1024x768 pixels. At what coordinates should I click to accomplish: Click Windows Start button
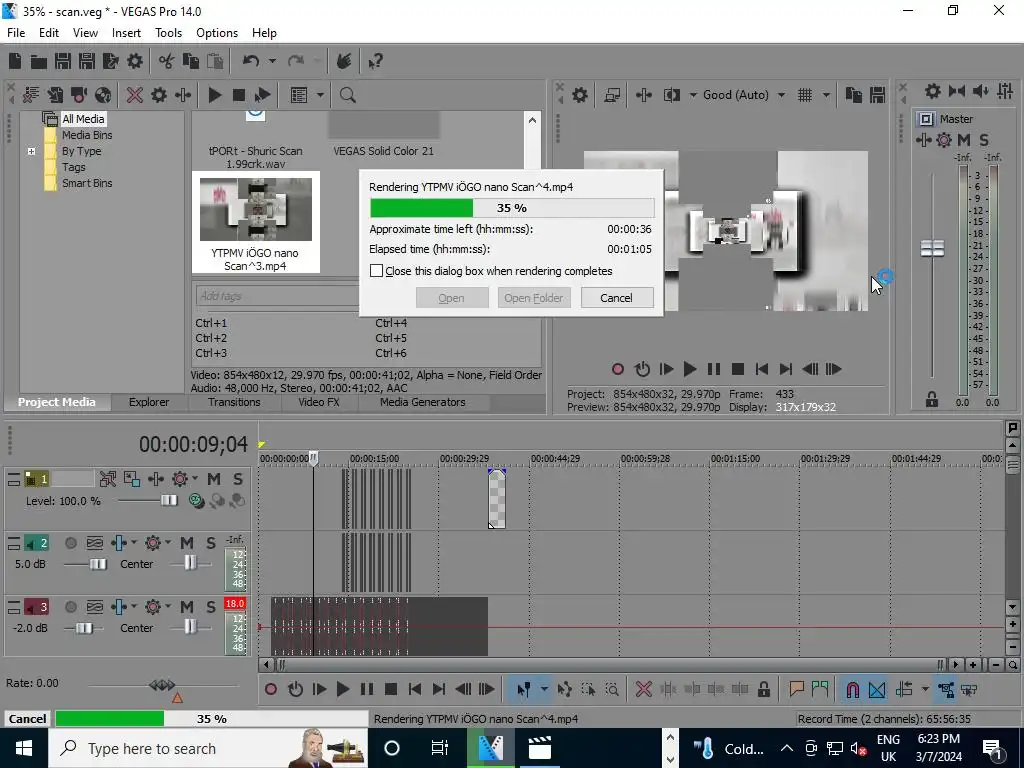click(24, 748)
